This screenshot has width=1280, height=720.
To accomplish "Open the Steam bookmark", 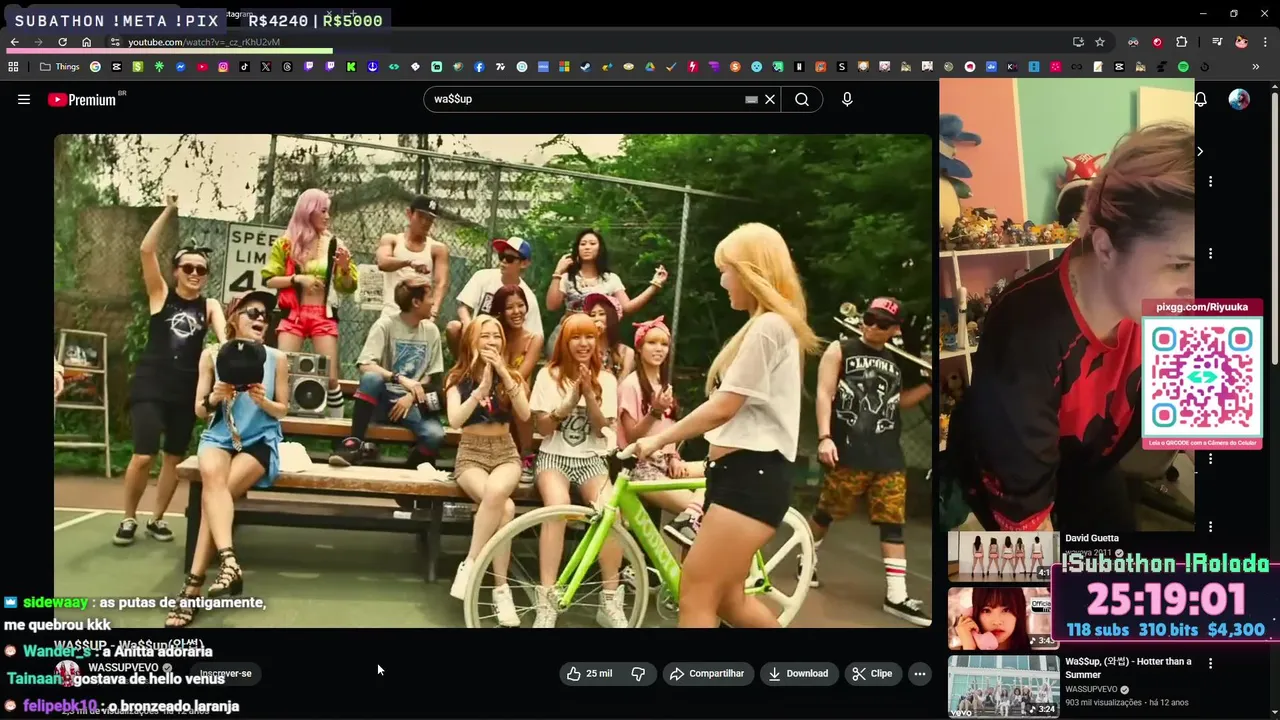I will pos(585,67).
